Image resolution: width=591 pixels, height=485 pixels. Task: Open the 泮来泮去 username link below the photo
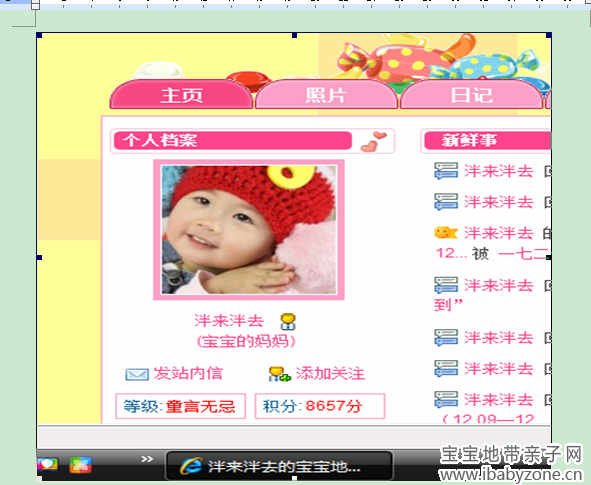[x=229, y=321]
